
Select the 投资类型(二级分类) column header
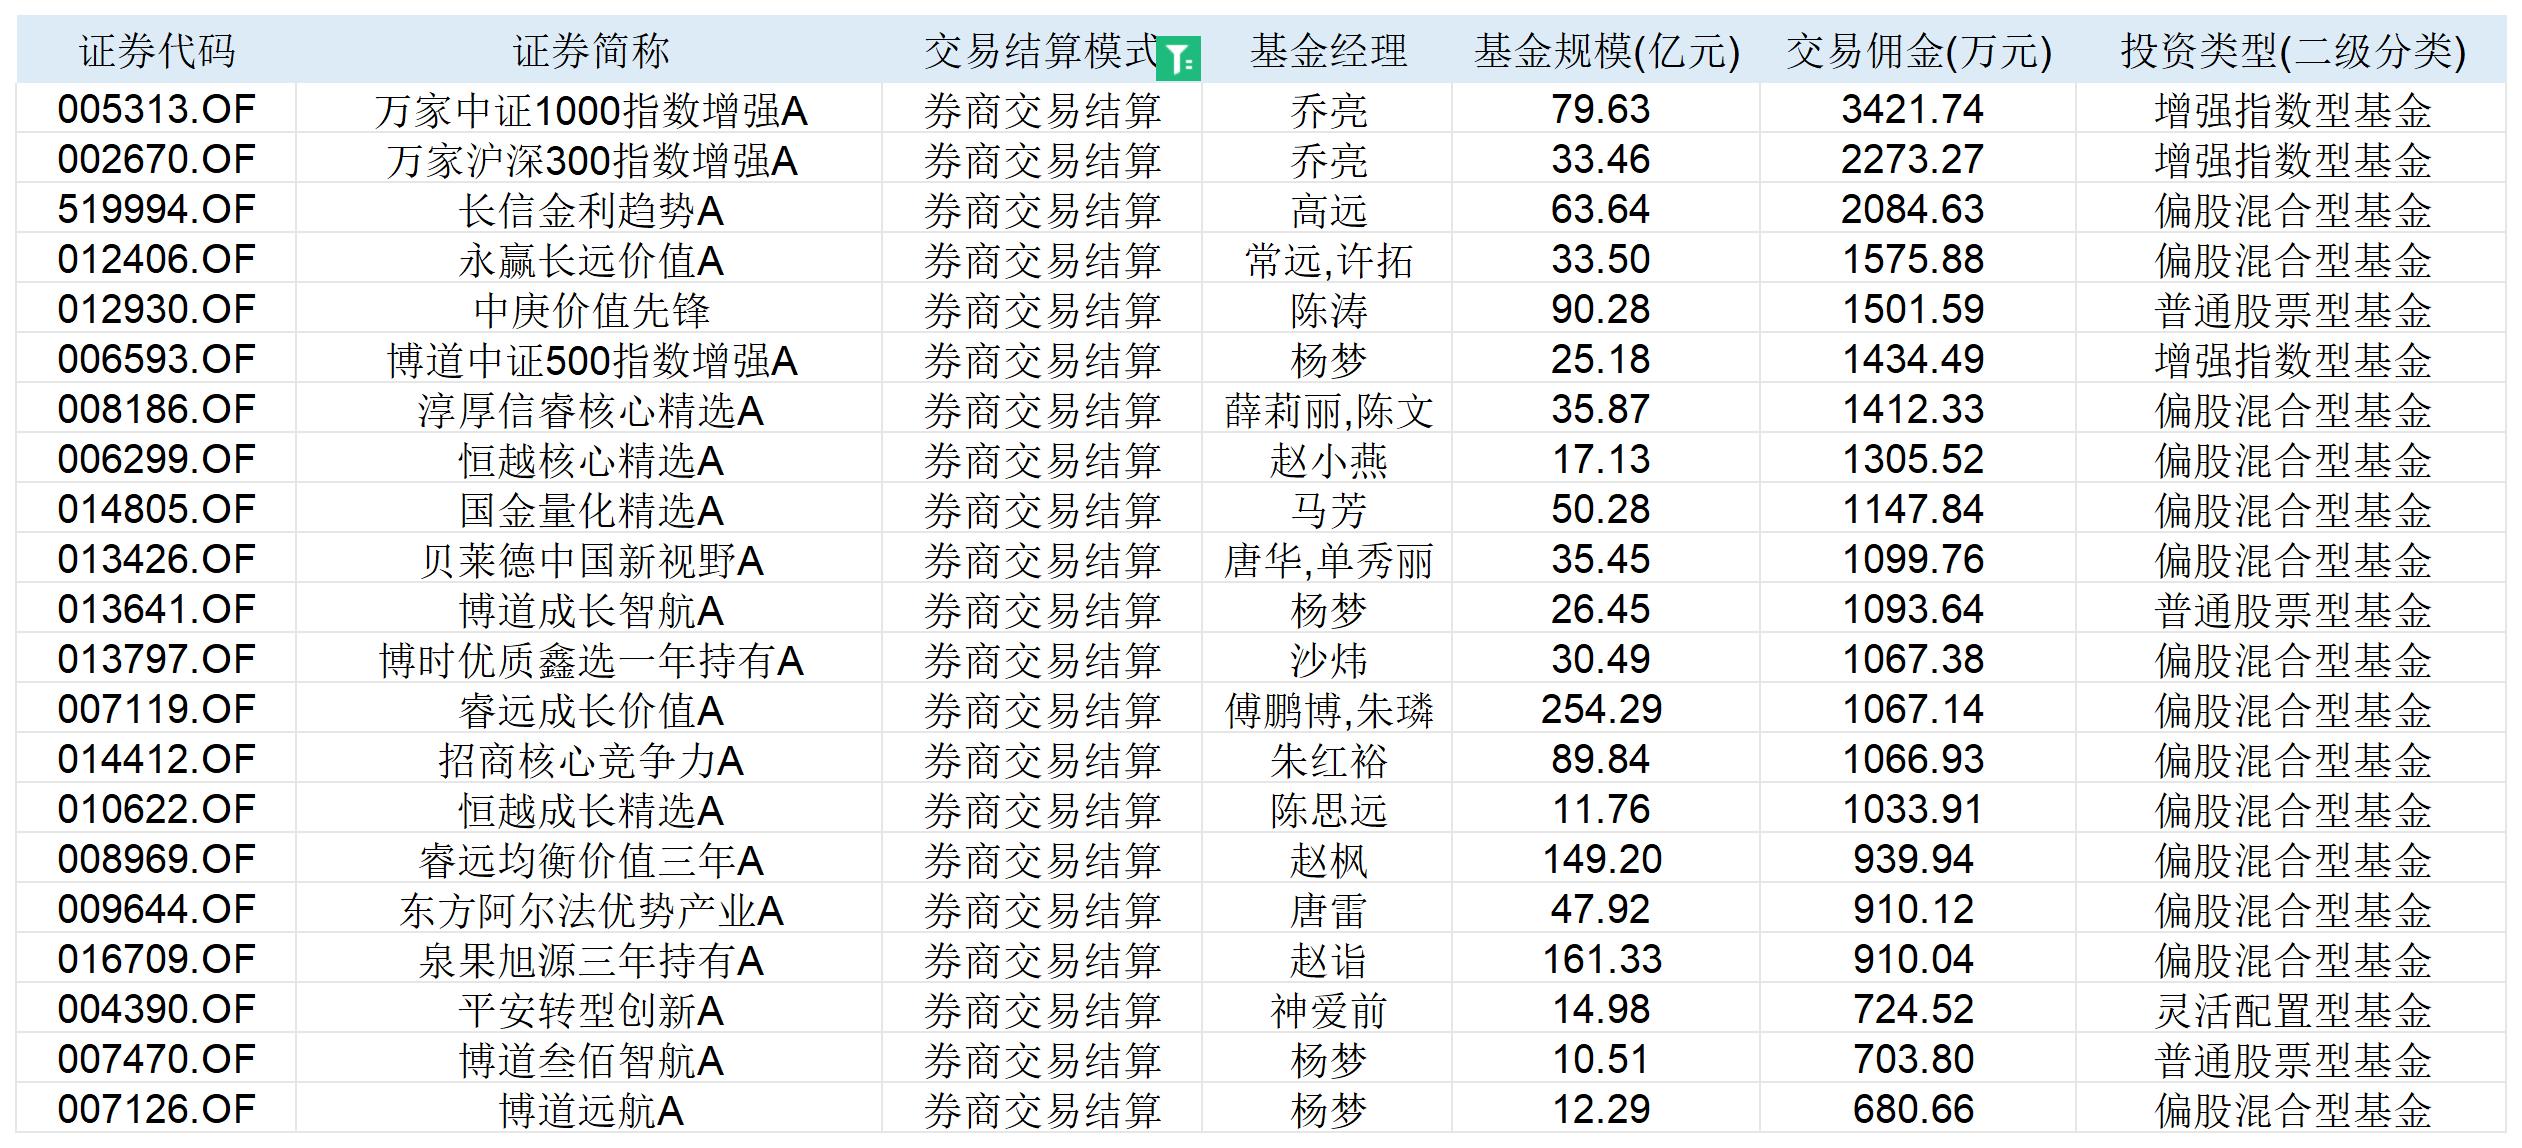click(x=2292, y=51)
